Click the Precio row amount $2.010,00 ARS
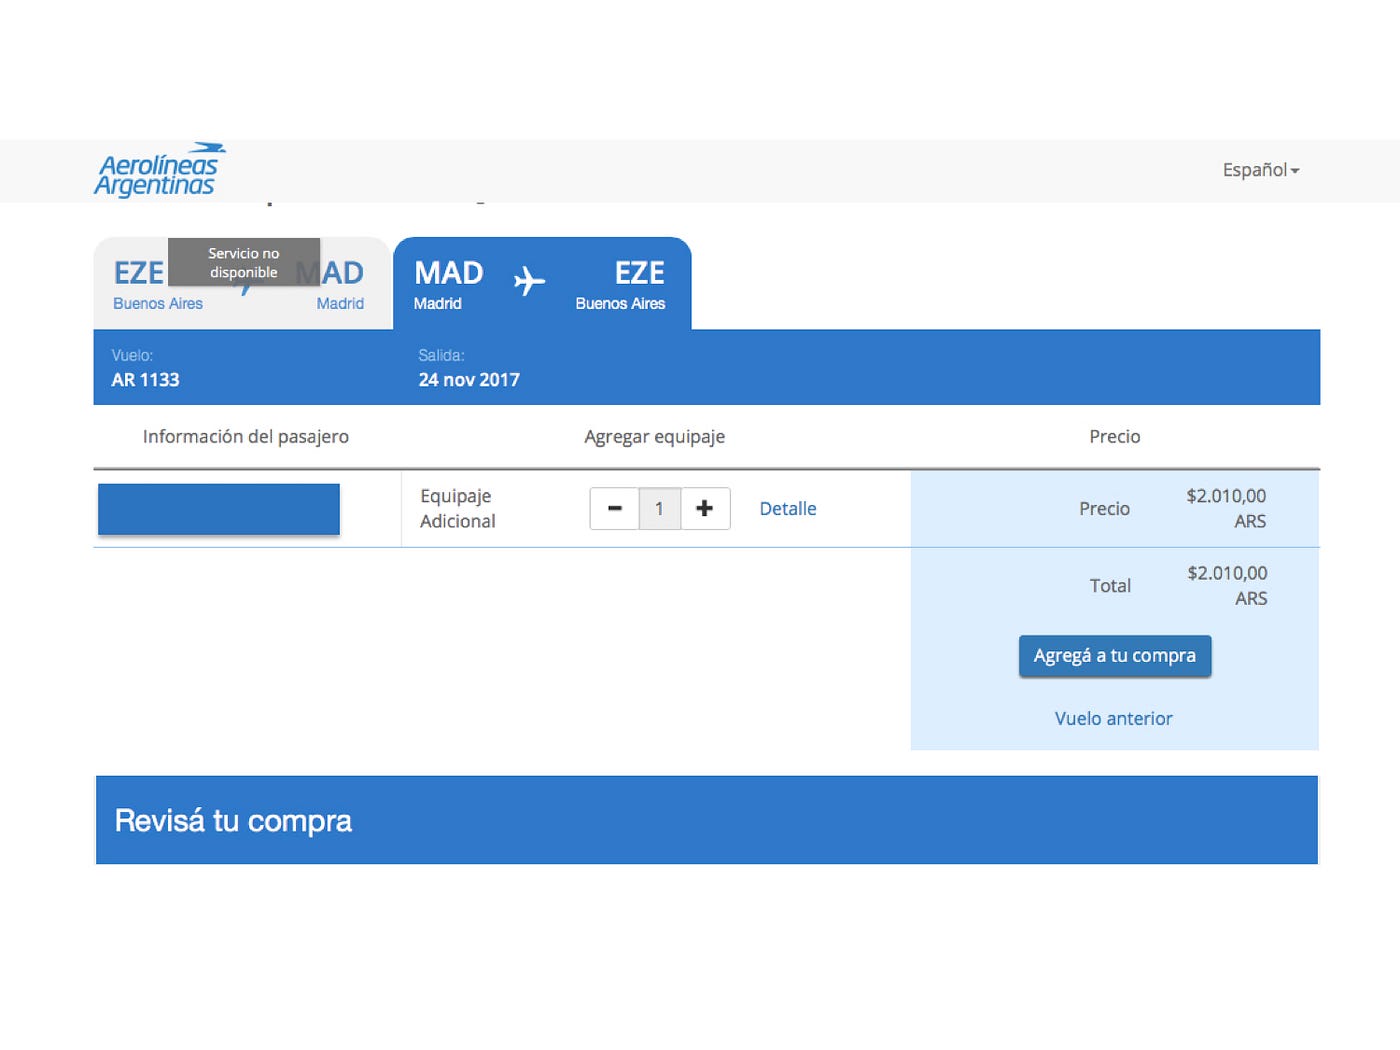The image size is (1400, 1050). tap(1226, 508)
